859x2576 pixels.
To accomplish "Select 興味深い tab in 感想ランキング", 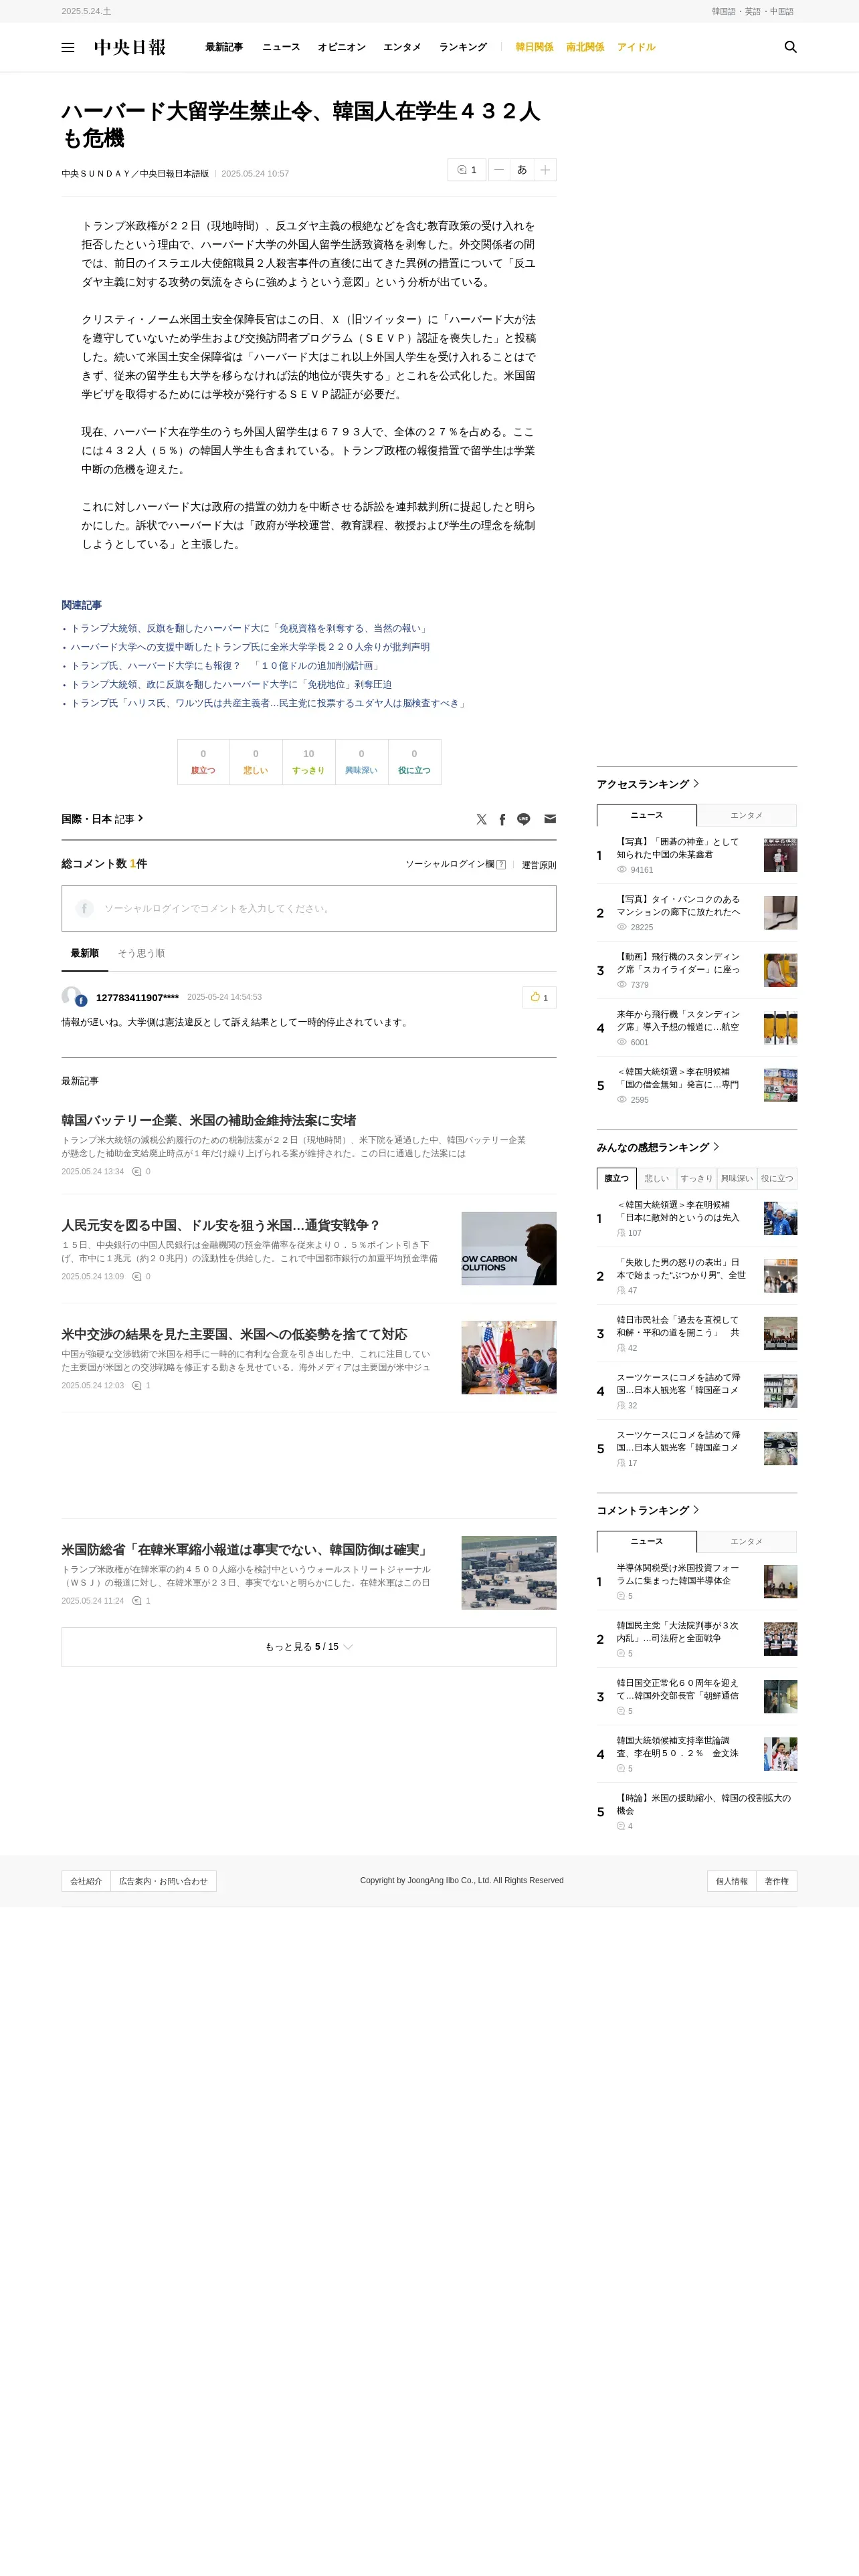I will [737, 1178].
